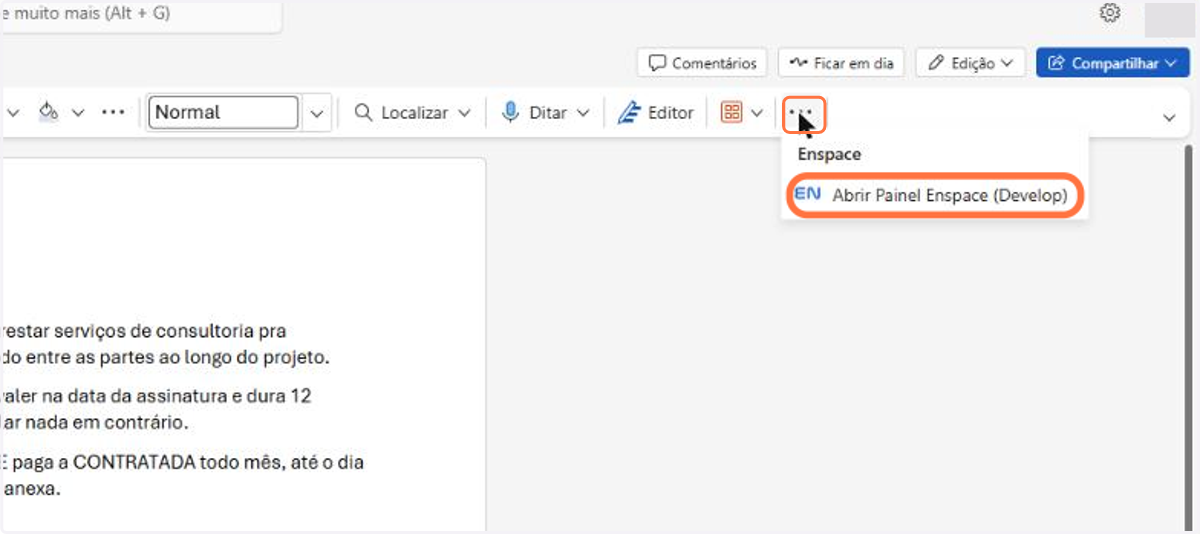Click the search box (Alt + G)
The width and height of the screenshot is (1200, 534).
point(140,16)
